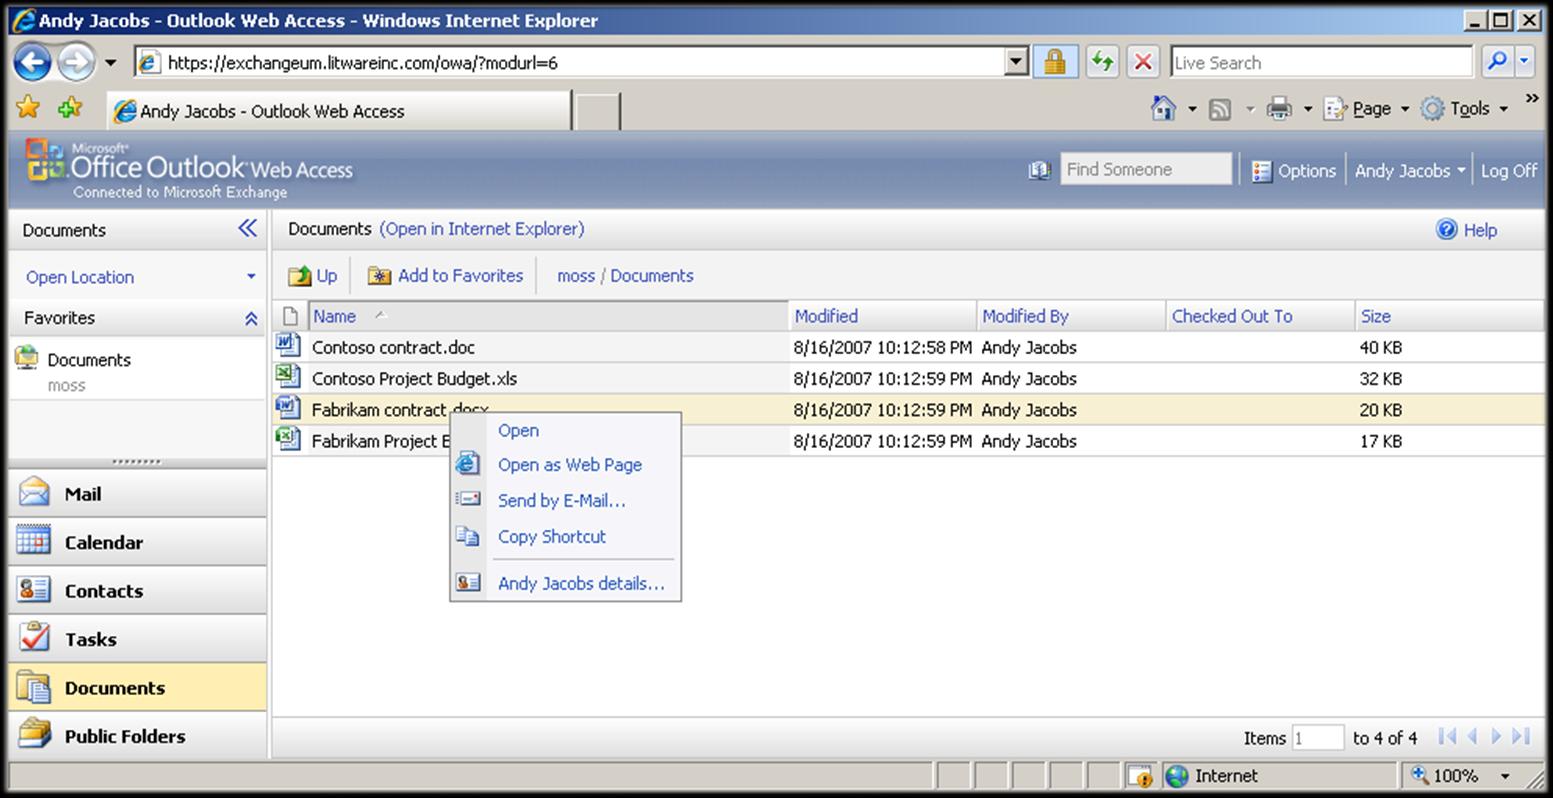Image resolution: width=1553 pixels, height=798 pixels.
Task: Click the Live Search box
Action: click(x=1321, y=62)
